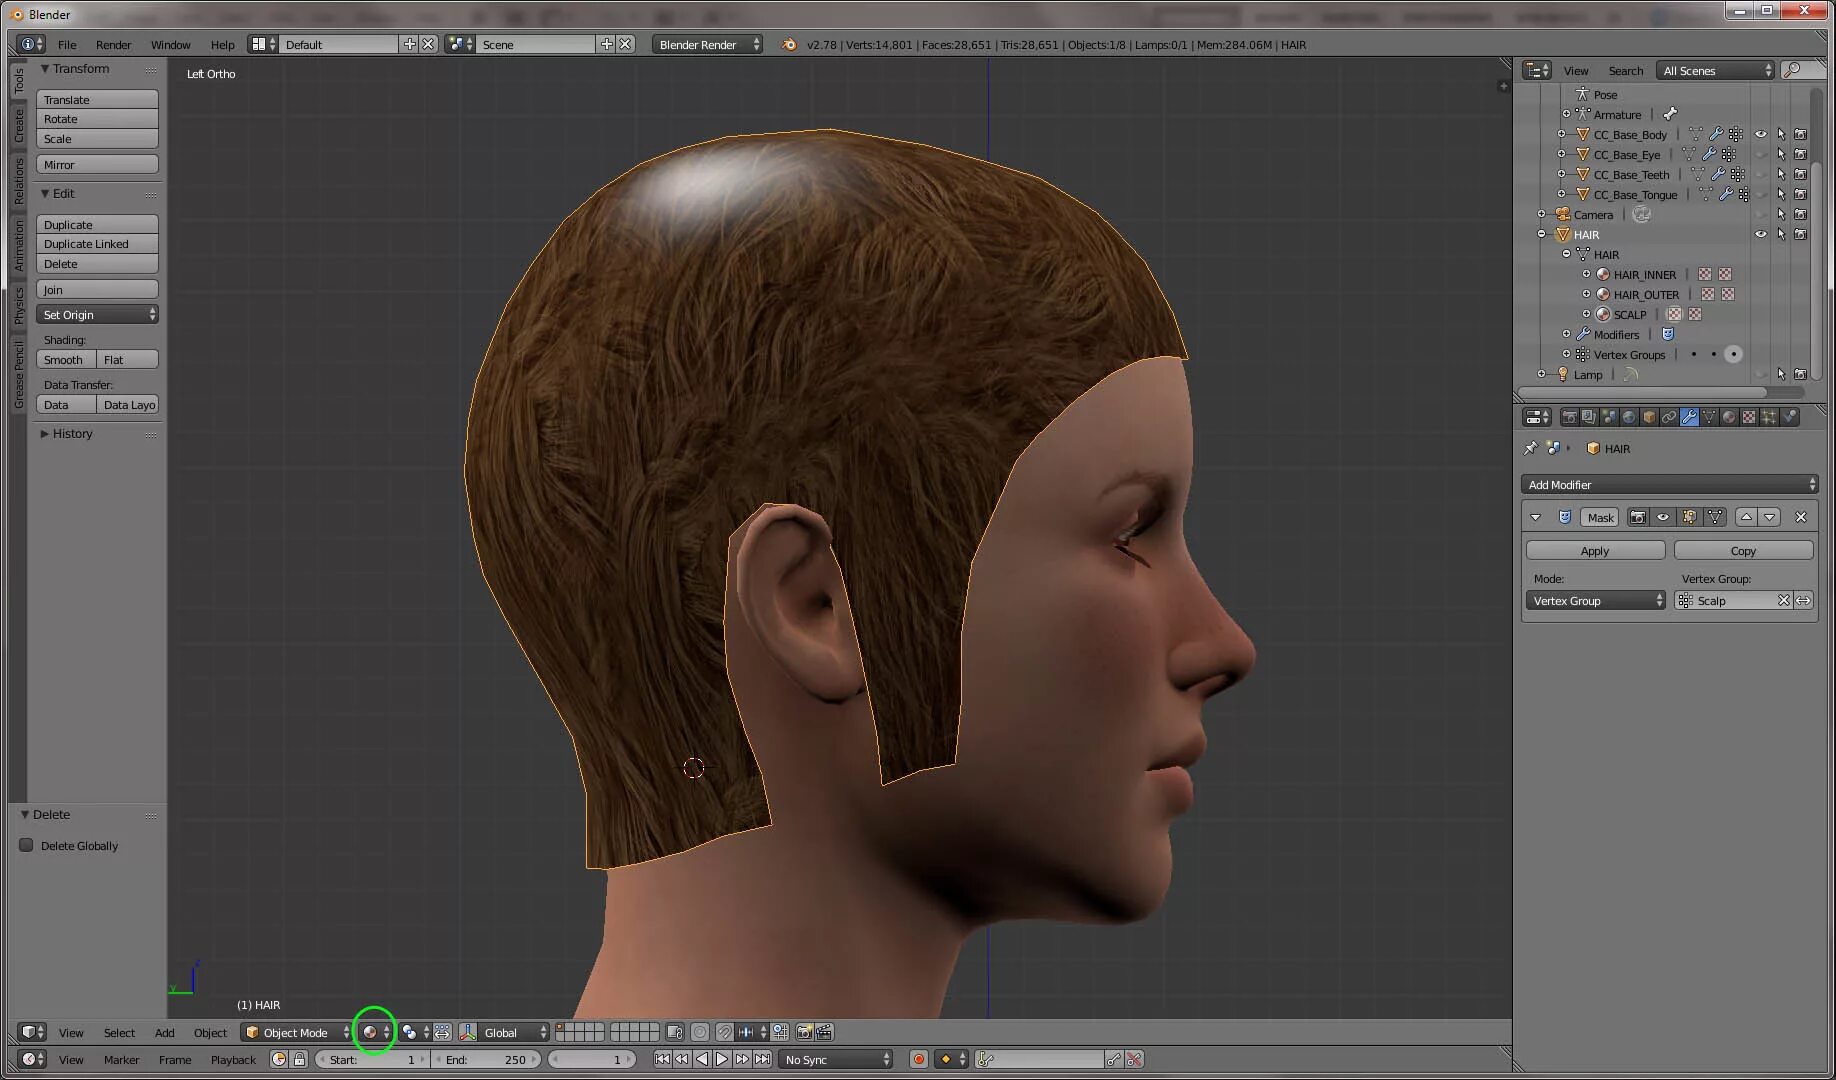Click the Smooth shading button
The image size is (1836, 1080).
(64, 359)
